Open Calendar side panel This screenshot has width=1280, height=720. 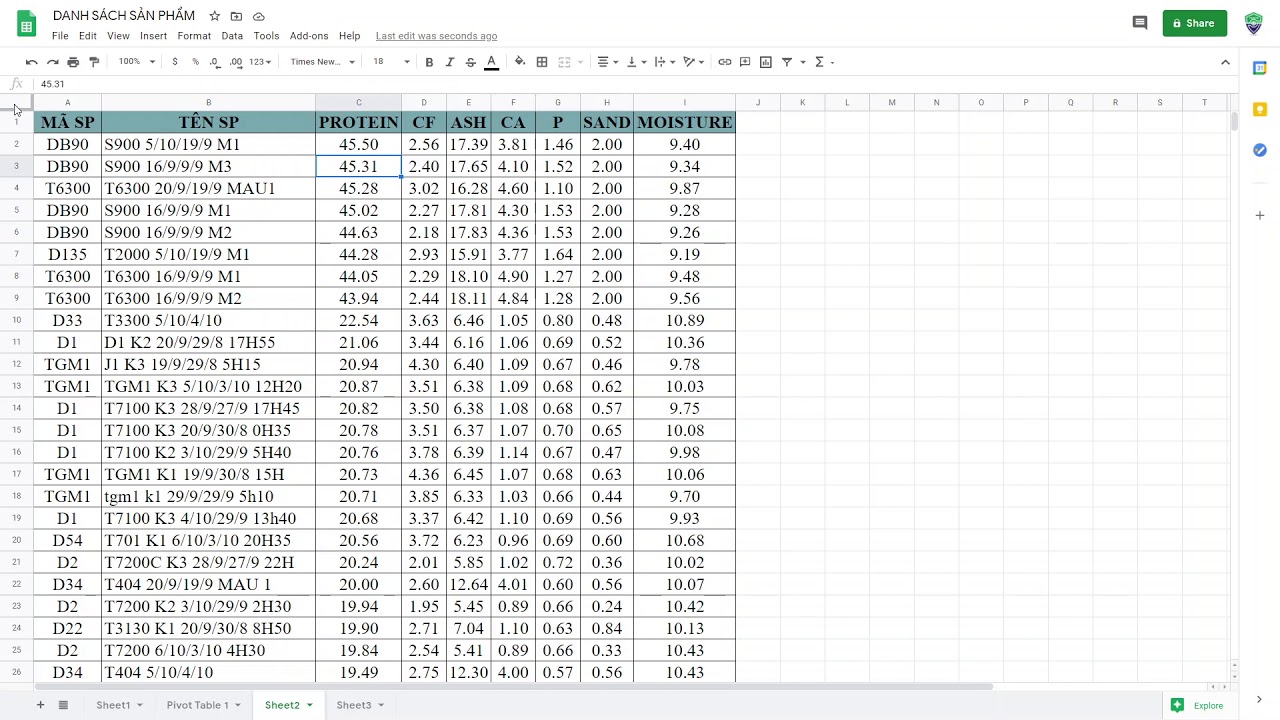click(x=1260, y=67)
